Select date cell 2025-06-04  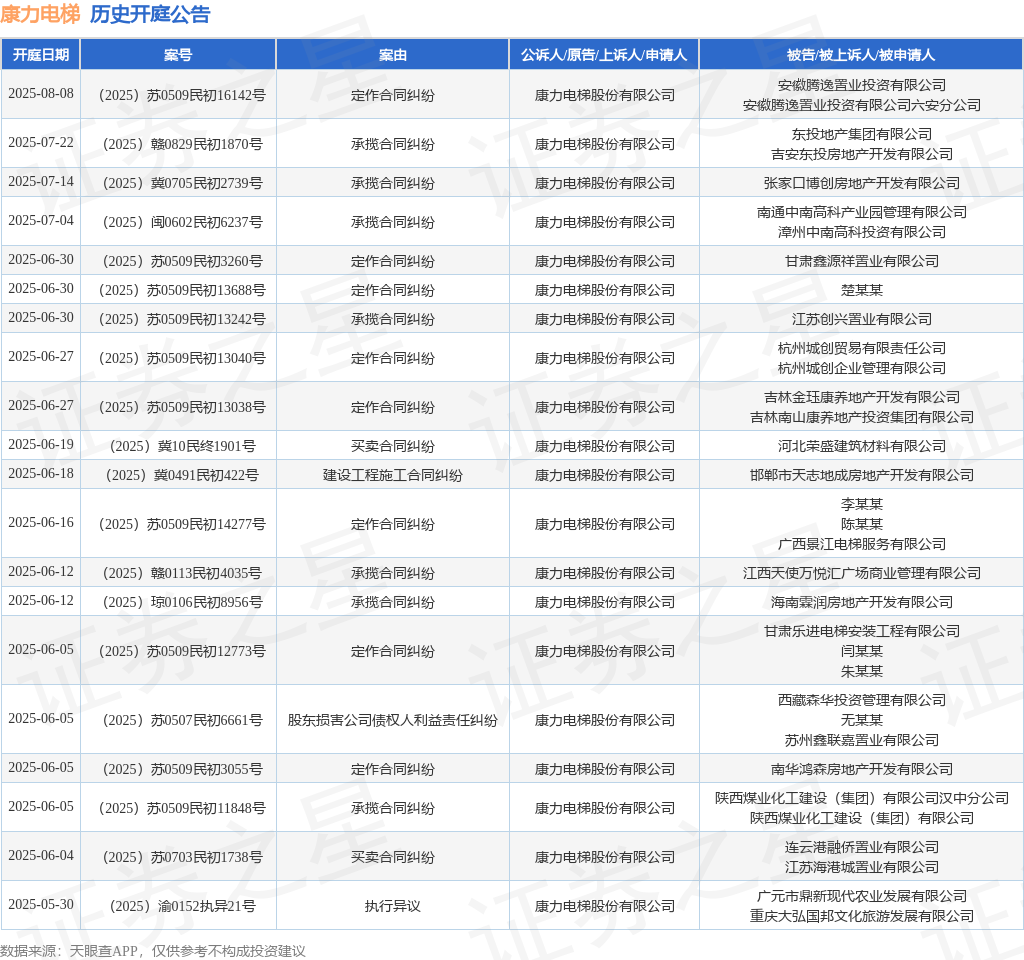click(40, 856)
